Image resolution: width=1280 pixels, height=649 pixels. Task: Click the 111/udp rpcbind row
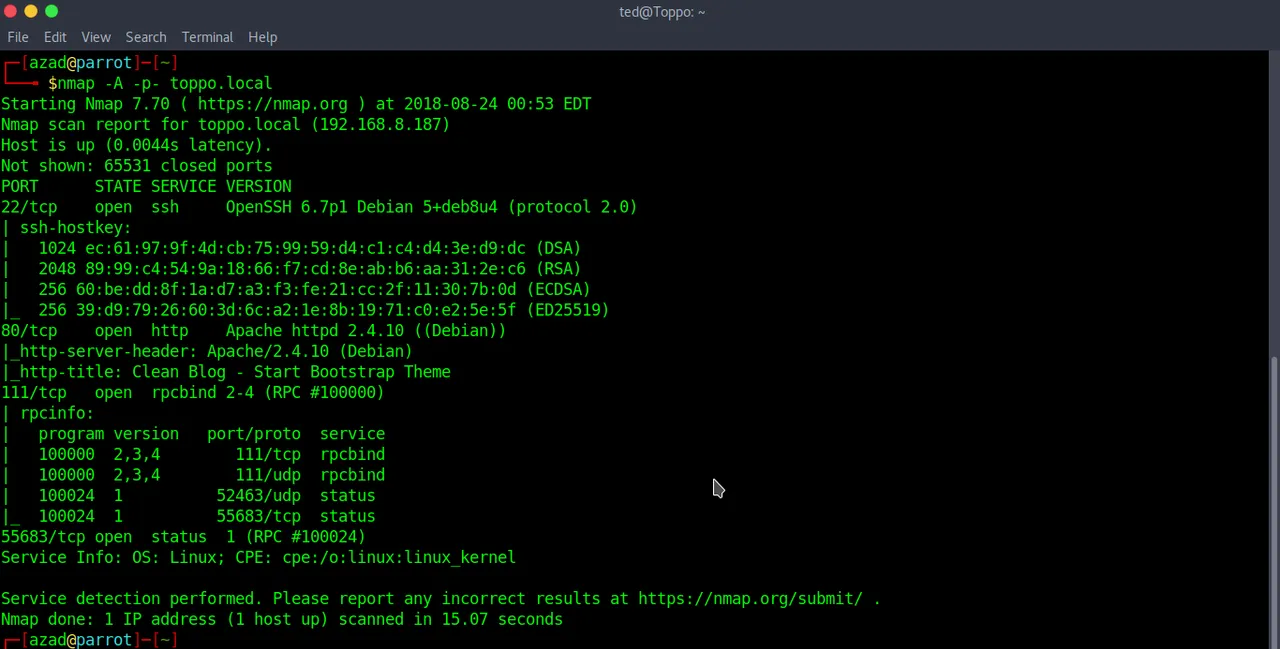tap(193, 475)
